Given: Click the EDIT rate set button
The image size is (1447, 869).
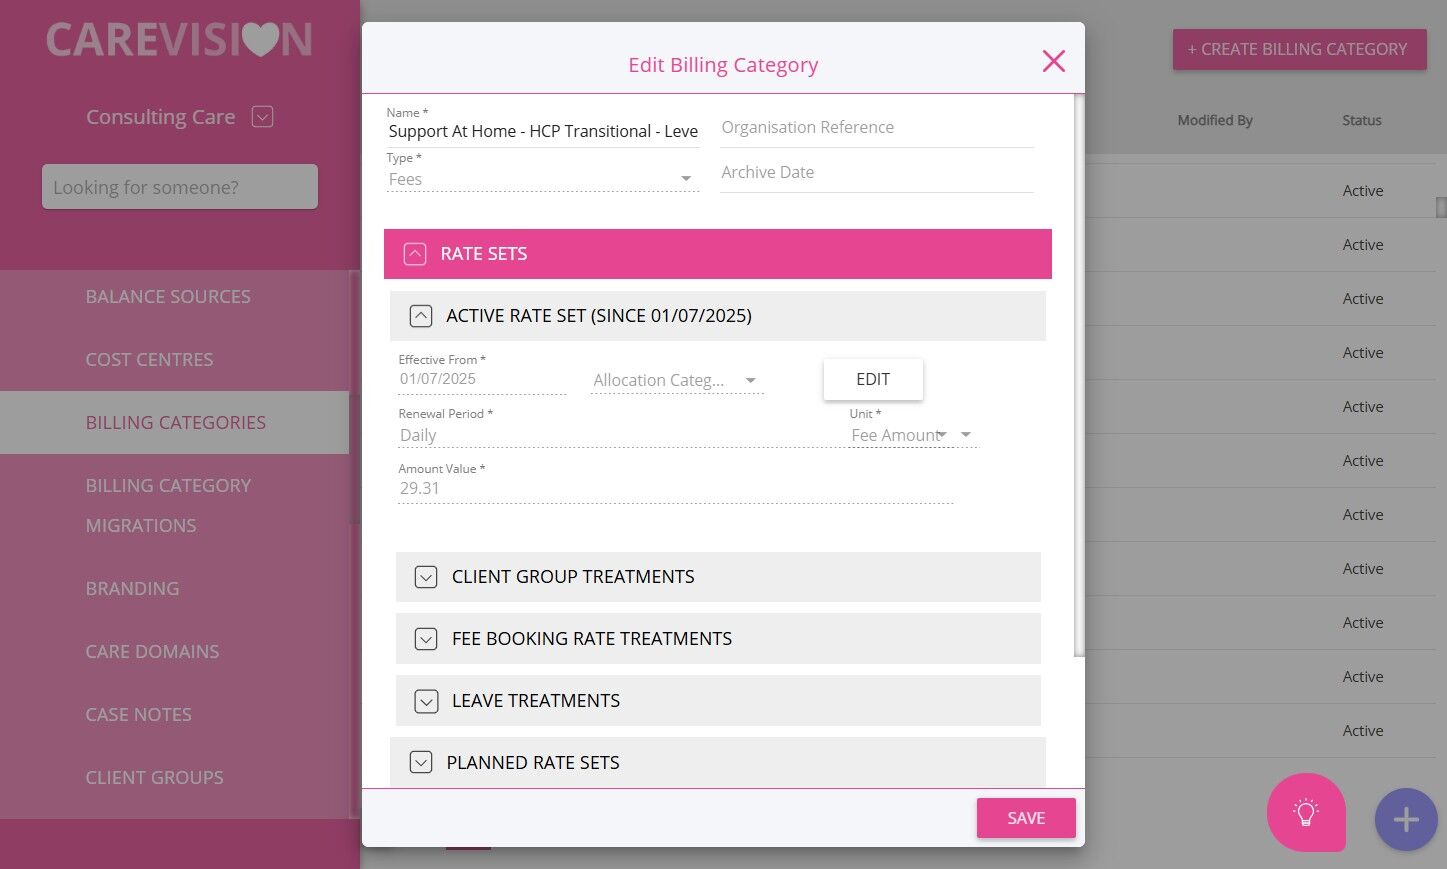Looking at the screenshot, I should point(873,379).
